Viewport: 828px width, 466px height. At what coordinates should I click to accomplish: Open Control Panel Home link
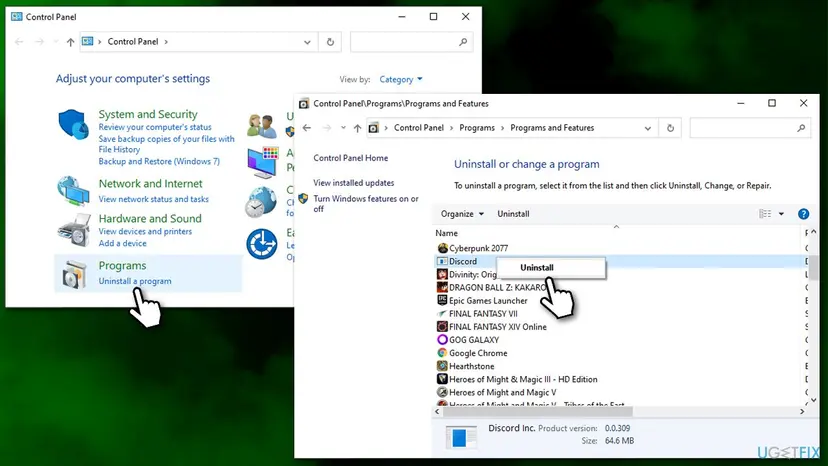(x=351, y=158)
